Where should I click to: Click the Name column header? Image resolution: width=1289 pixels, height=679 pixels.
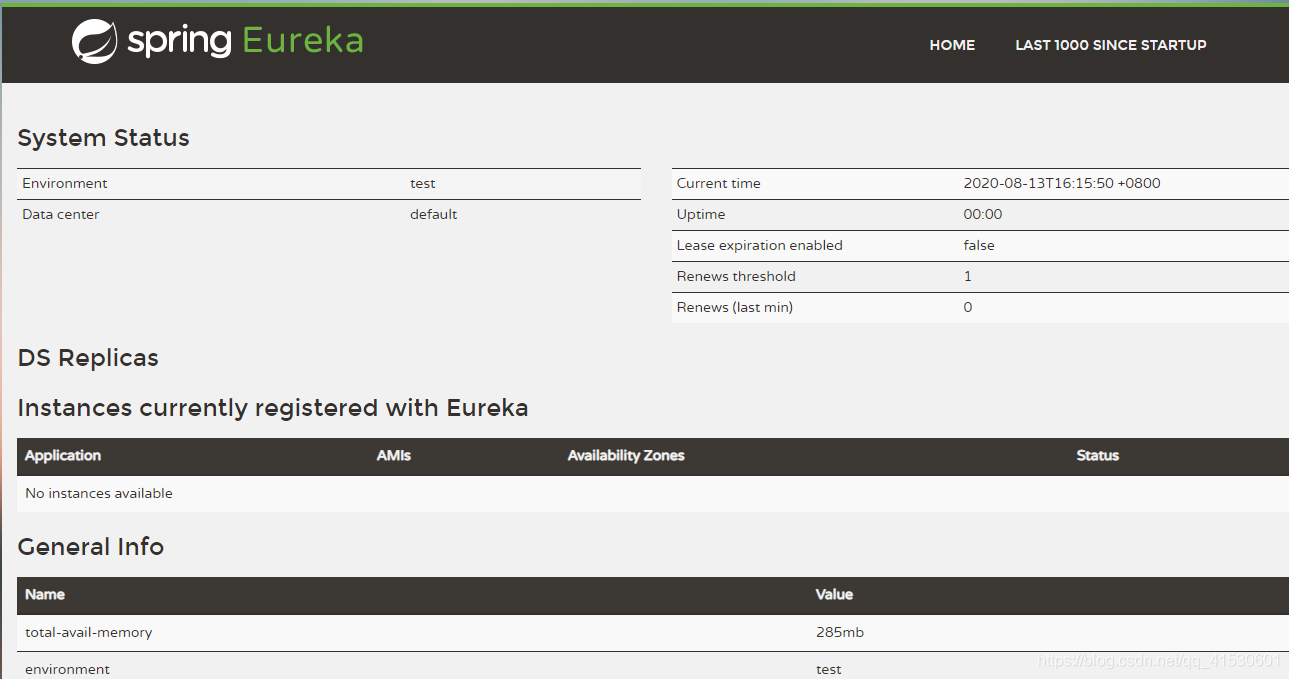tap(45, 595)
